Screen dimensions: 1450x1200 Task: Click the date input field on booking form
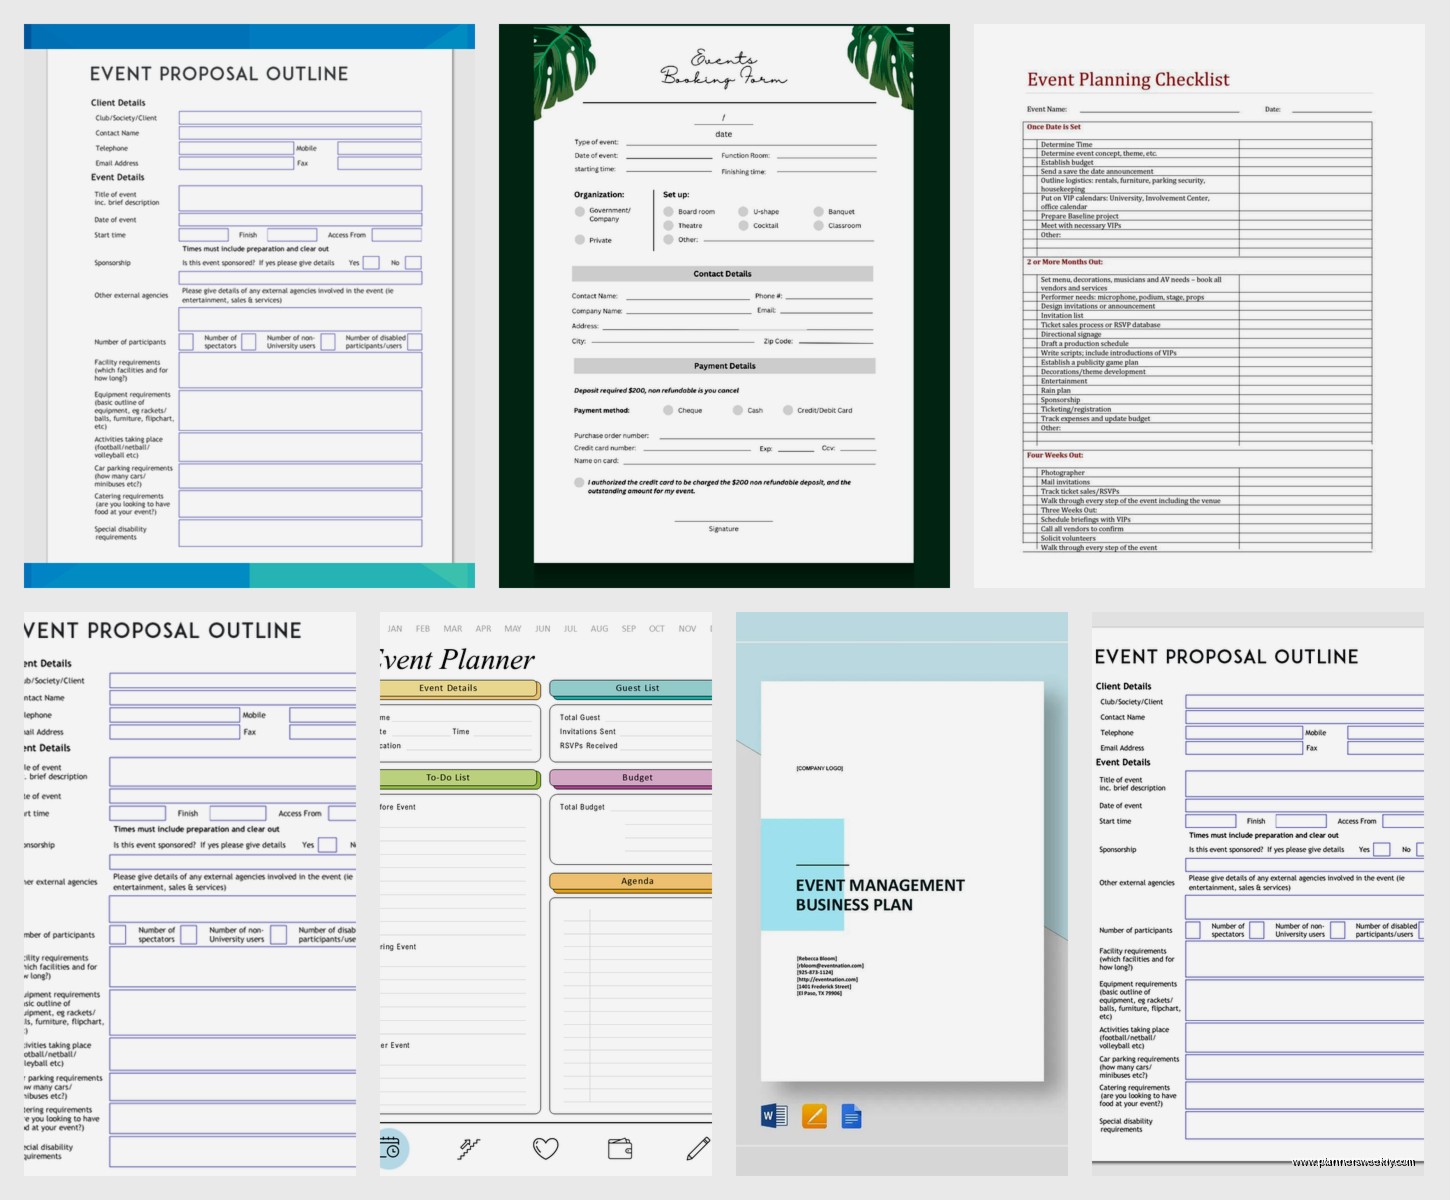coord(722,120)
